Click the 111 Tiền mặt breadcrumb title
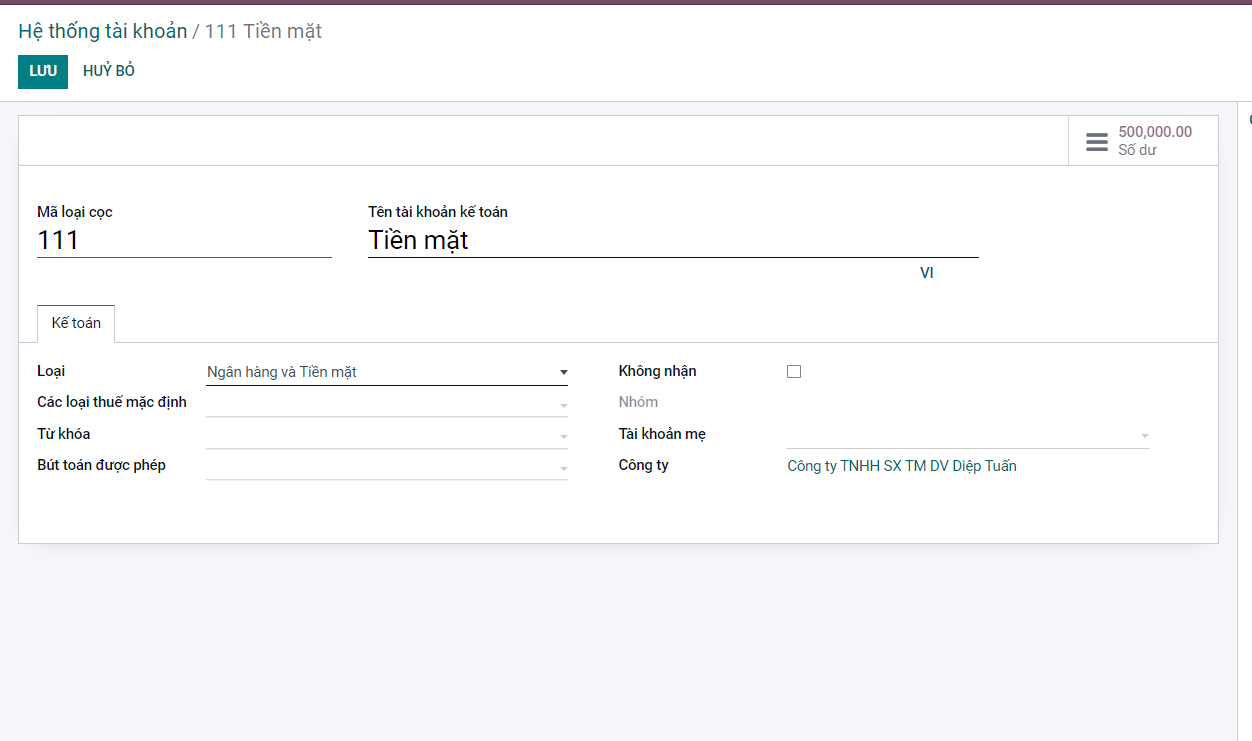This screenshot has width=1252, height=741. pos(263,31)
